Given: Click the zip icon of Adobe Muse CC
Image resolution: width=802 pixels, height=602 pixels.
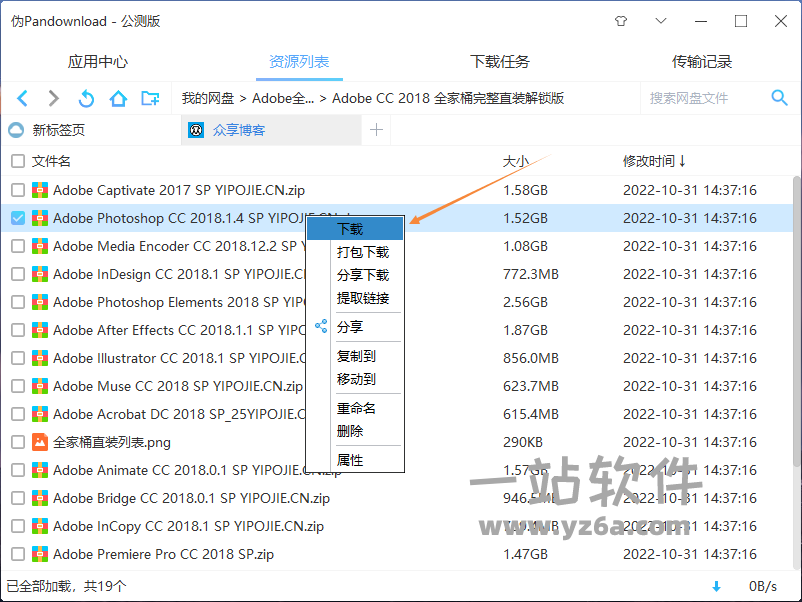Looking at the screenshot, I should pyautogui.click(x=40, y=386).
